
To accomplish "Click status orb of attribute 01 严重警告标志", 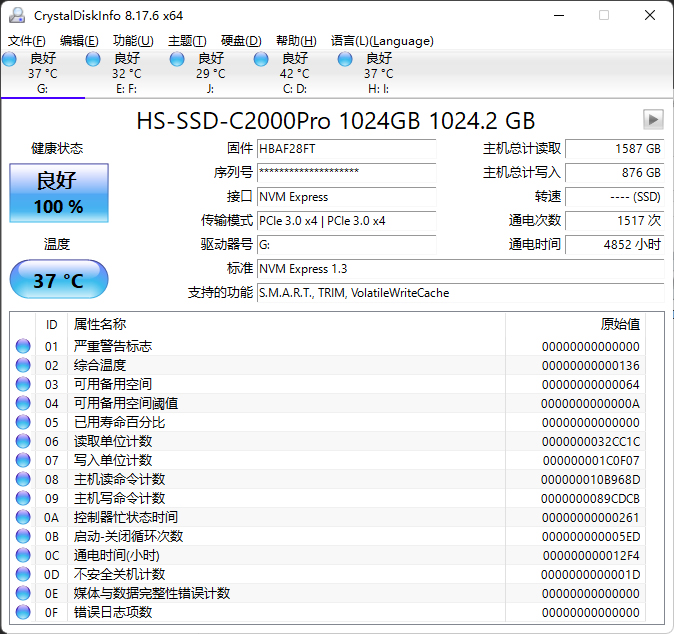I will coord(23,346).
